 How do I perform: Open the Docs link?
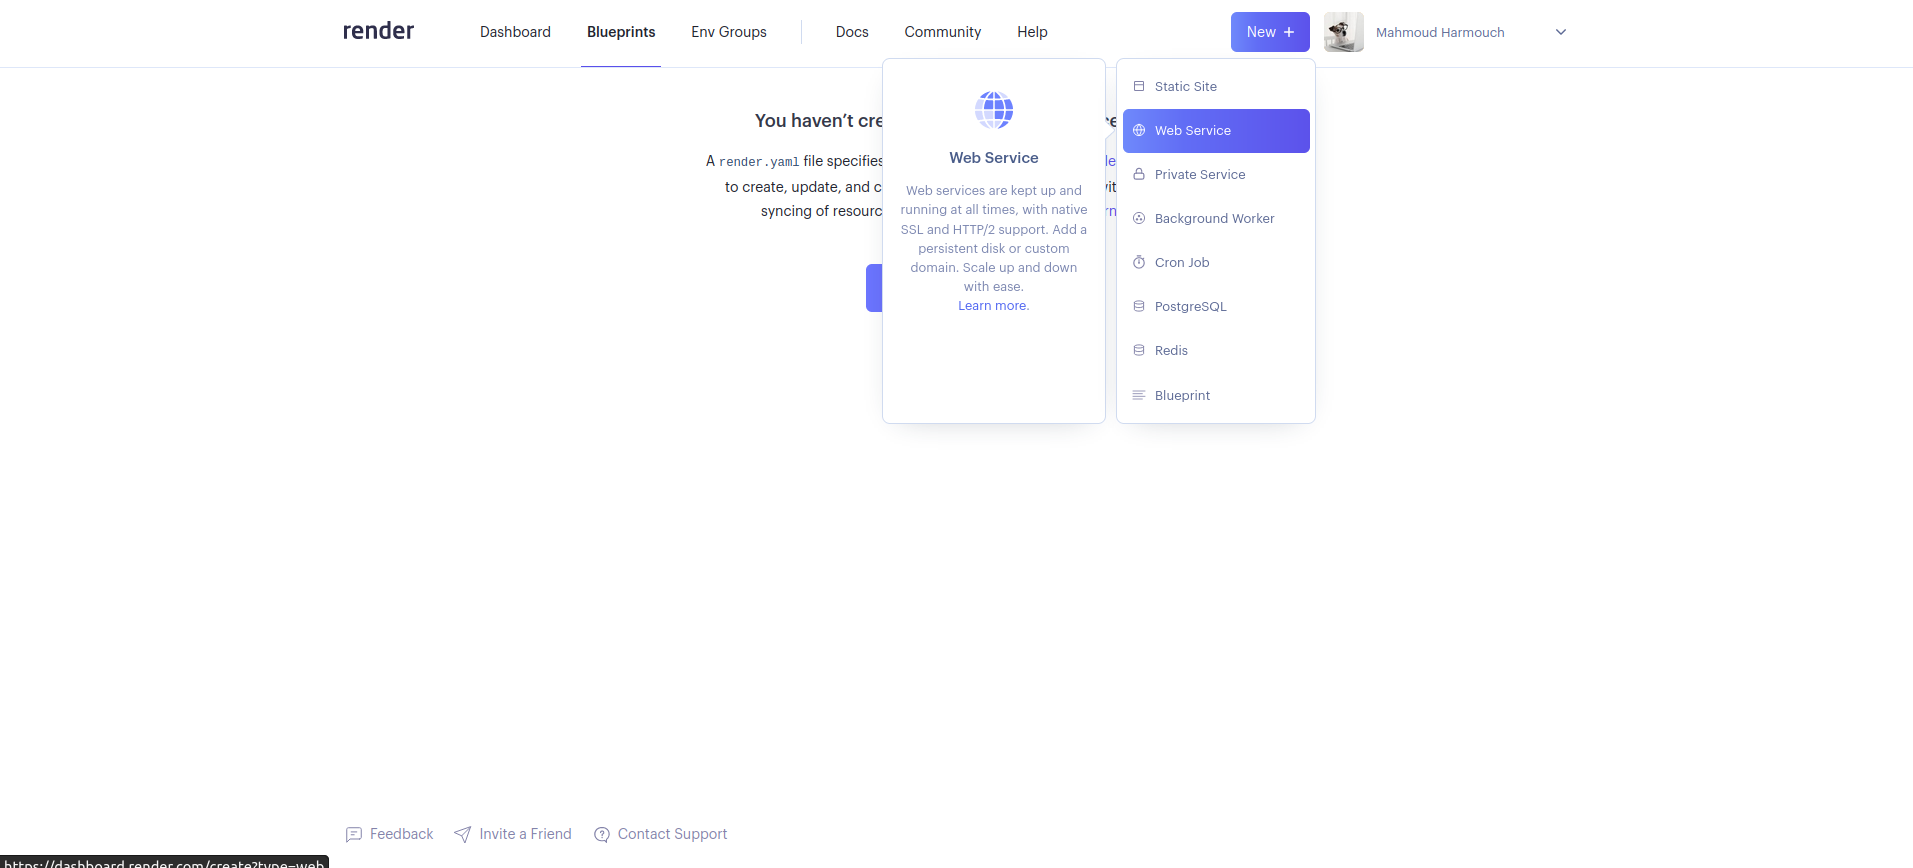(x=852, y=32)
